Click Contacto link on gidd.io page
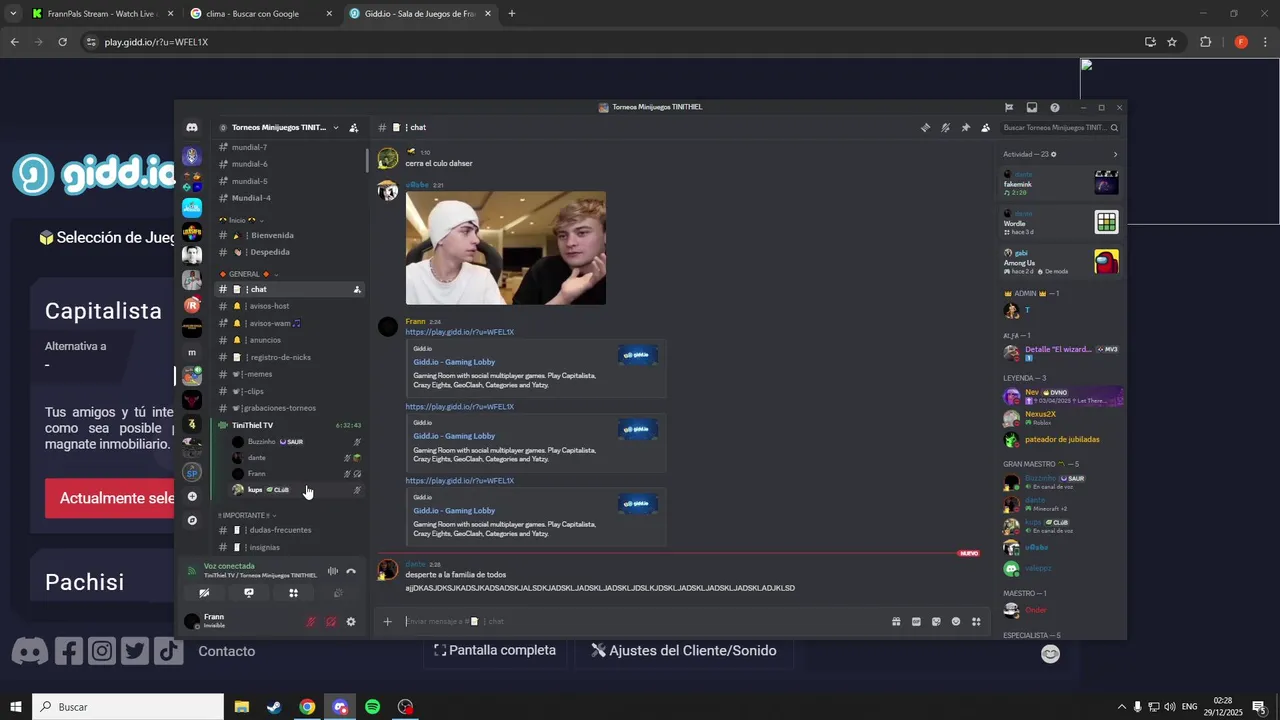 [x=227, y=651]
